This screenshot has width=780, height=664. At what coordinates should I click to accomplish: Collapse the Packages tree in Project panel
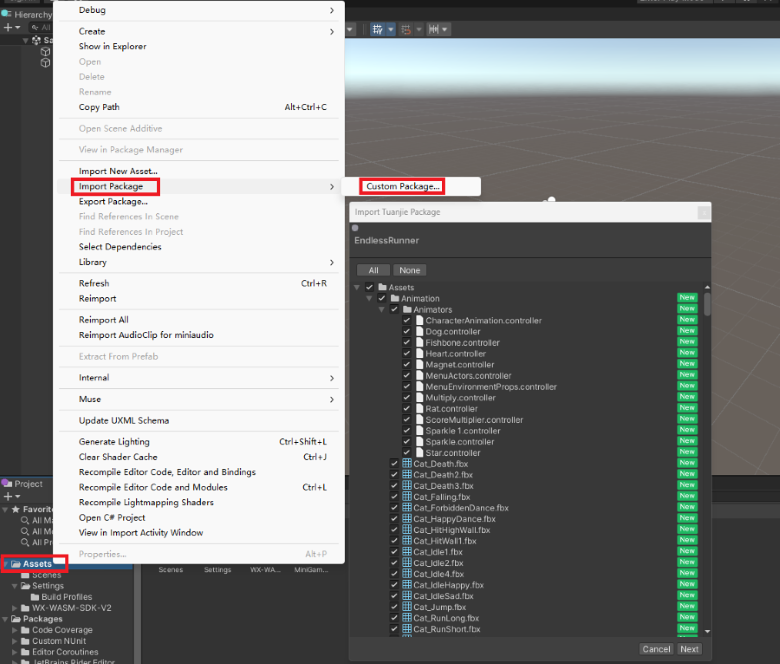[x=5, y=619]
